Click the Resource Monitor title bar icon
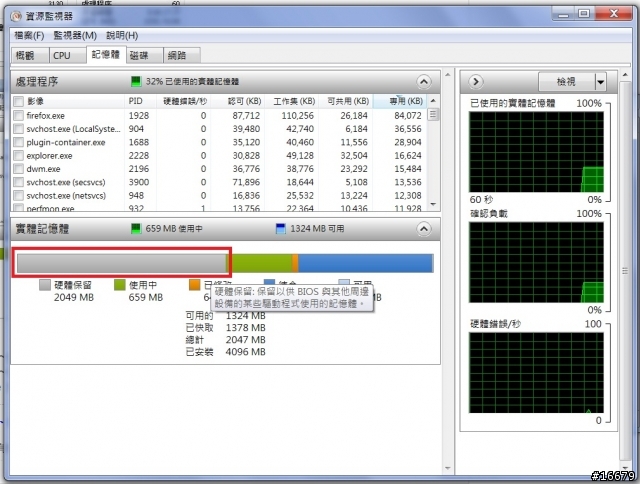This screenshot has height=484, width=640. 16,16
